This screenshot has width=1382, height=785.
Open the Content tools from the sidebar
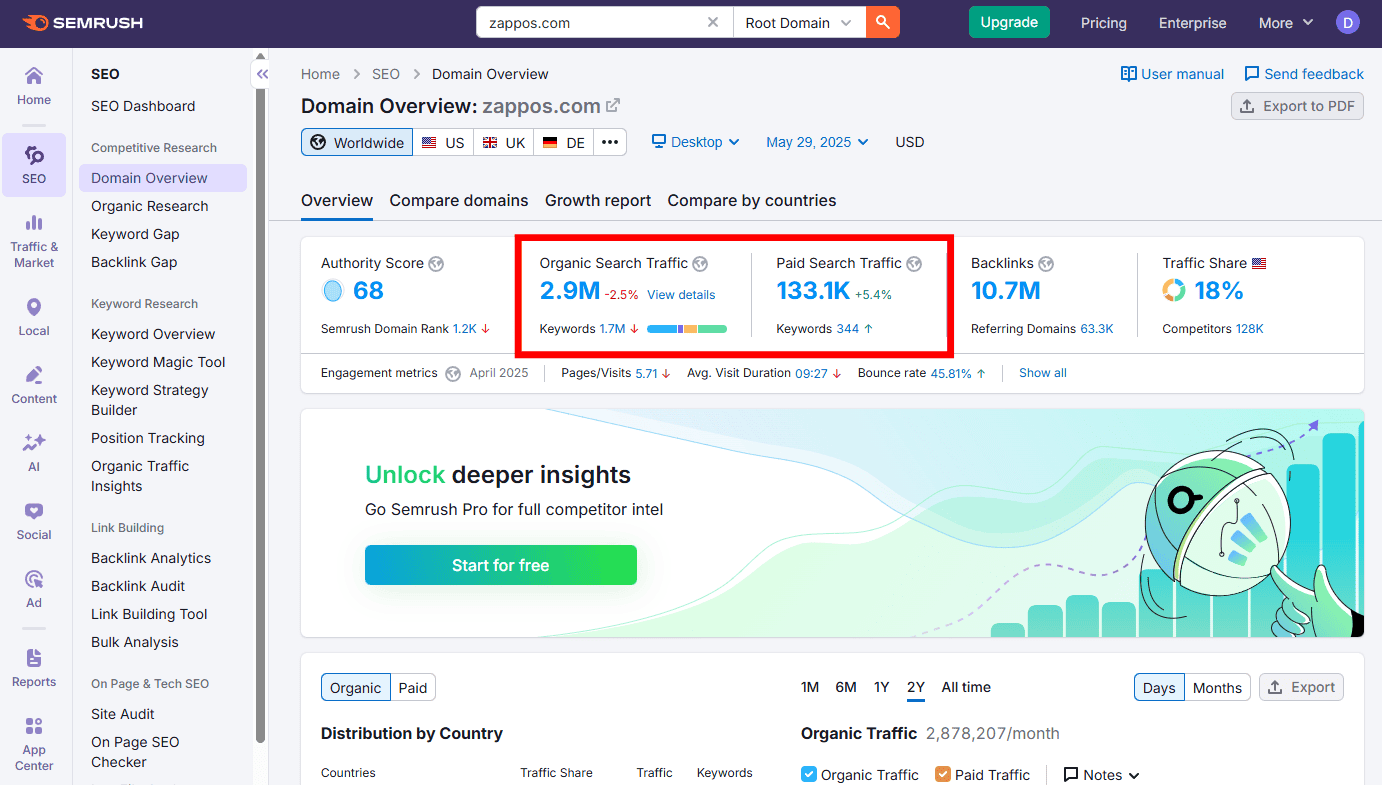34,385
